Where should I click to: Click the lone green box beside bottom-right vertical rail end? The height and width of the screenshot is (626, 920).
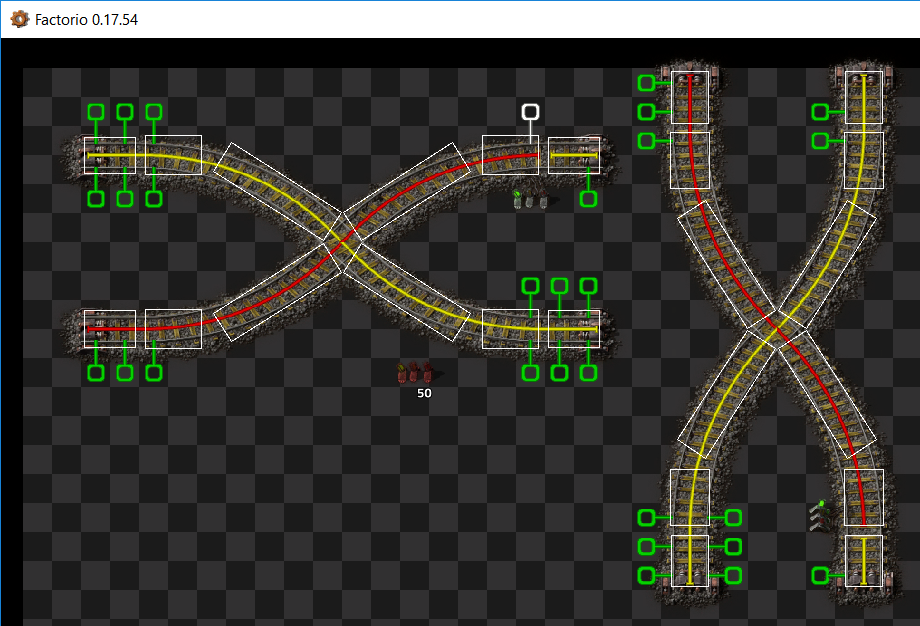click(x=820, y=576)
